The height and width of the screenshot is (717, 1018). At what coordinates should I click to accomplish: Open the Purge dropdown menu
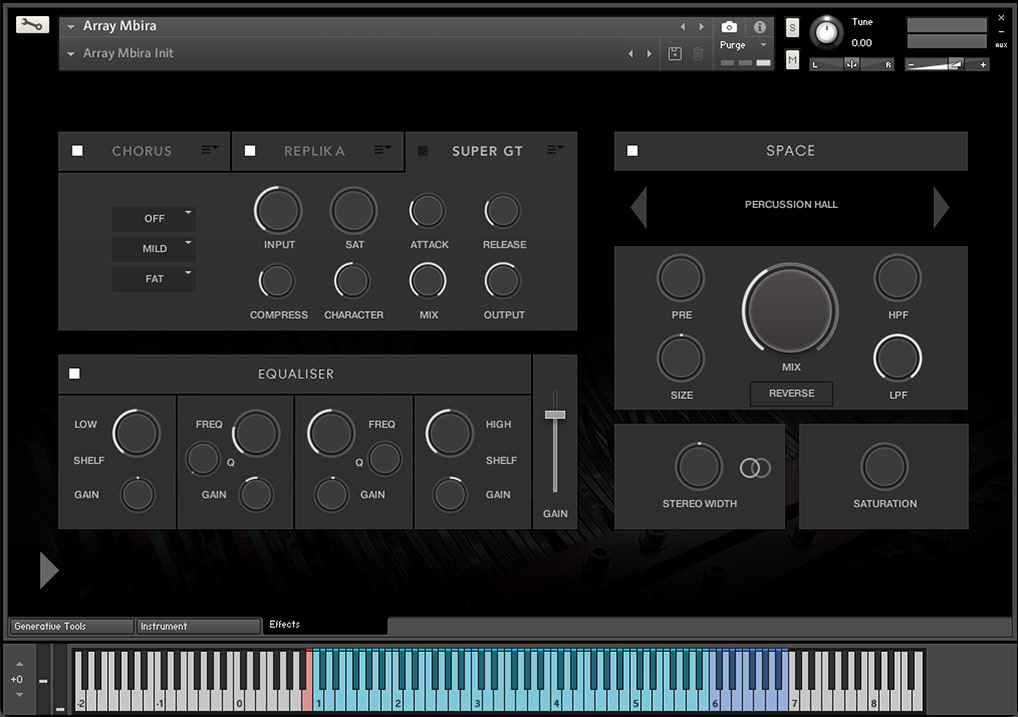[x=744, y=45]
